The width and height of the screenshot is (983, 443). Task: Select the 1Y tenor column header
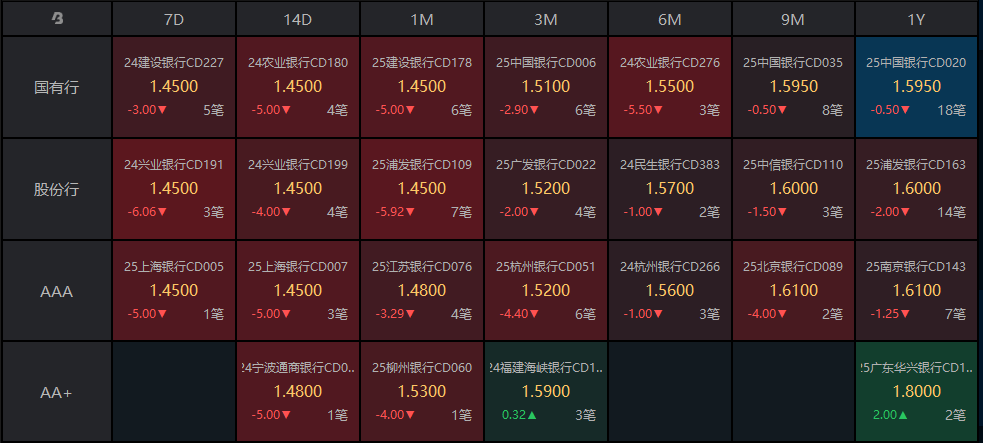[x=917, y=19]
